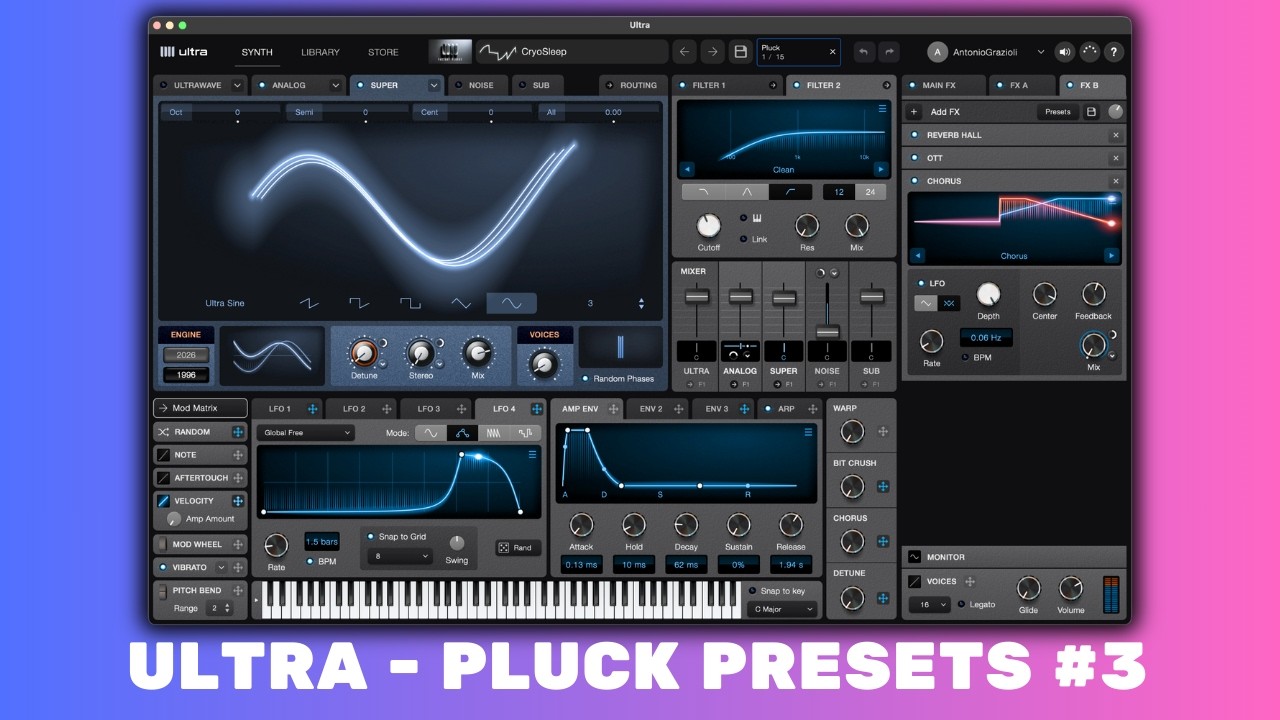Toggle the ARP power
Screen dimensions: 1280x720
click(x=767, y=409)
